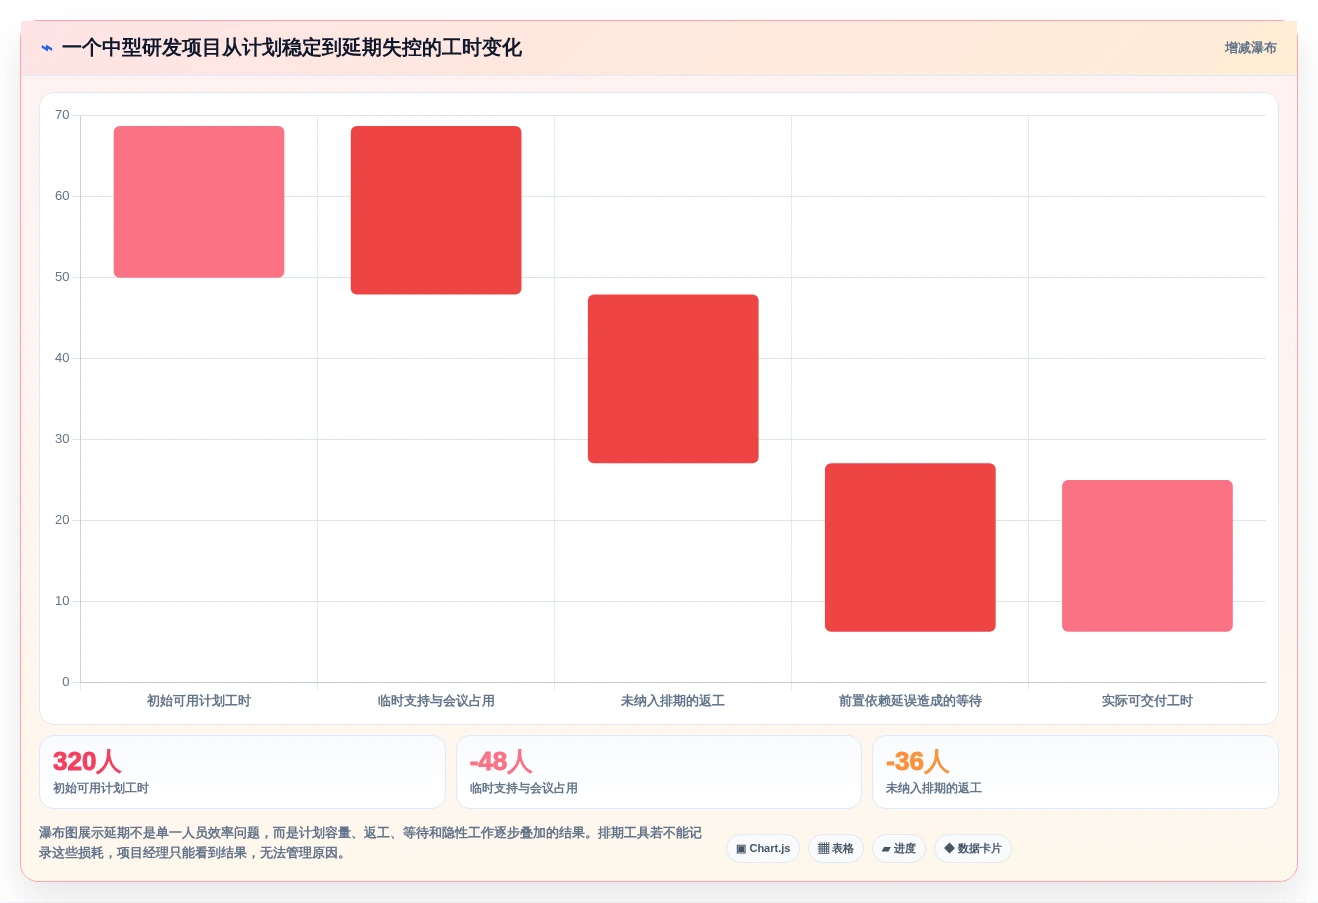The image size is (1318, 903).
Task: Select the 实际可交付工时 pink bar
Action: tap(1147, 556)
